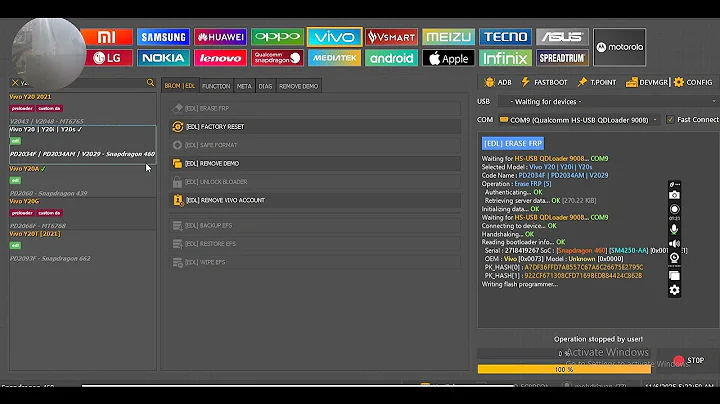Select the Vivo Y20T [2021] model
Image resolution: width=720 pixels, height=404 pixels.
point(83,246)
